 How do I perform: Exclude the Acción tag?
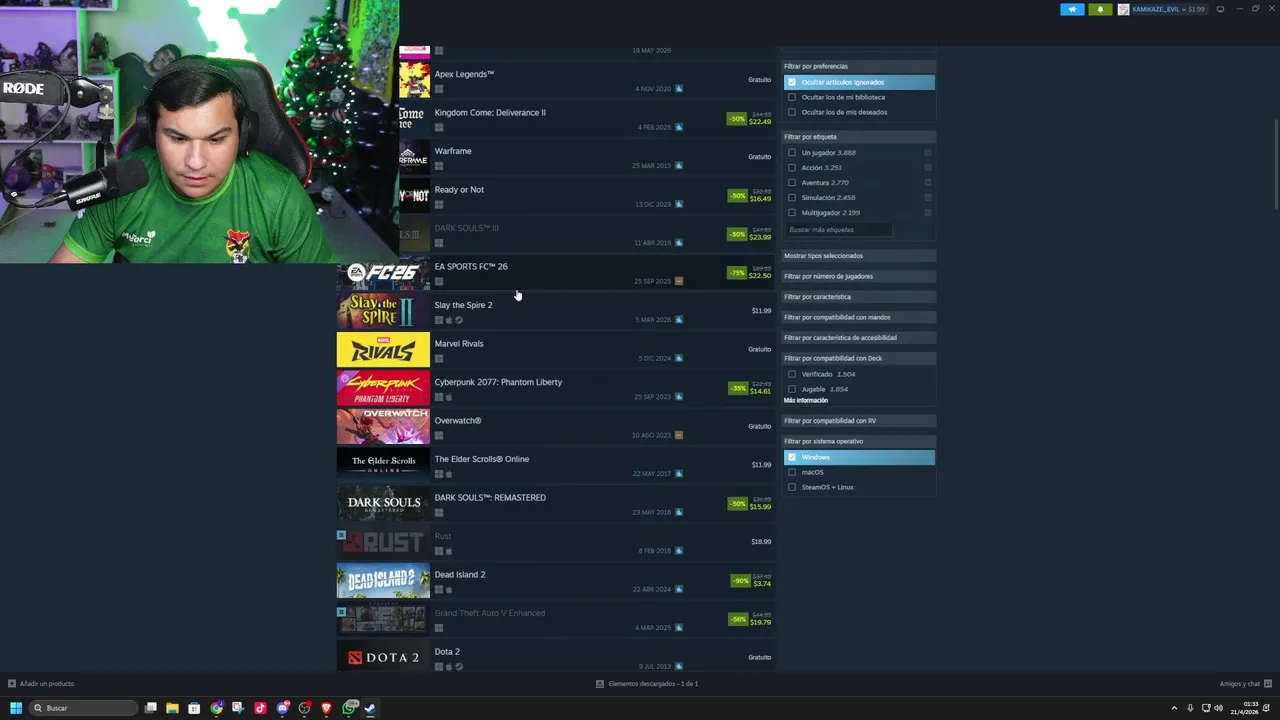(x=928, y=168)
